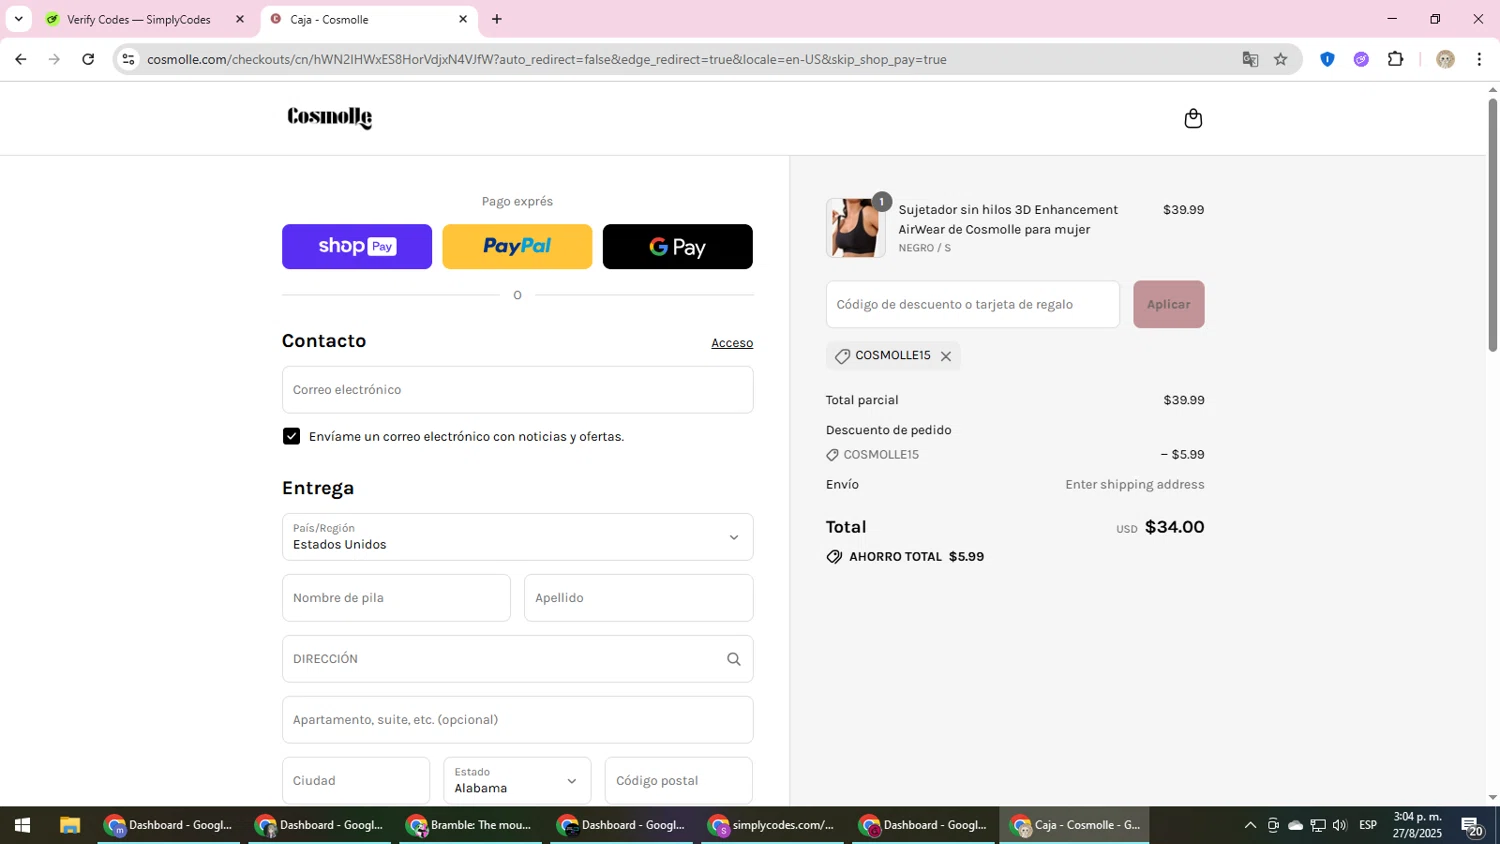
Task: Open the shopping cart bag icon
Action: pos(1192,119)
